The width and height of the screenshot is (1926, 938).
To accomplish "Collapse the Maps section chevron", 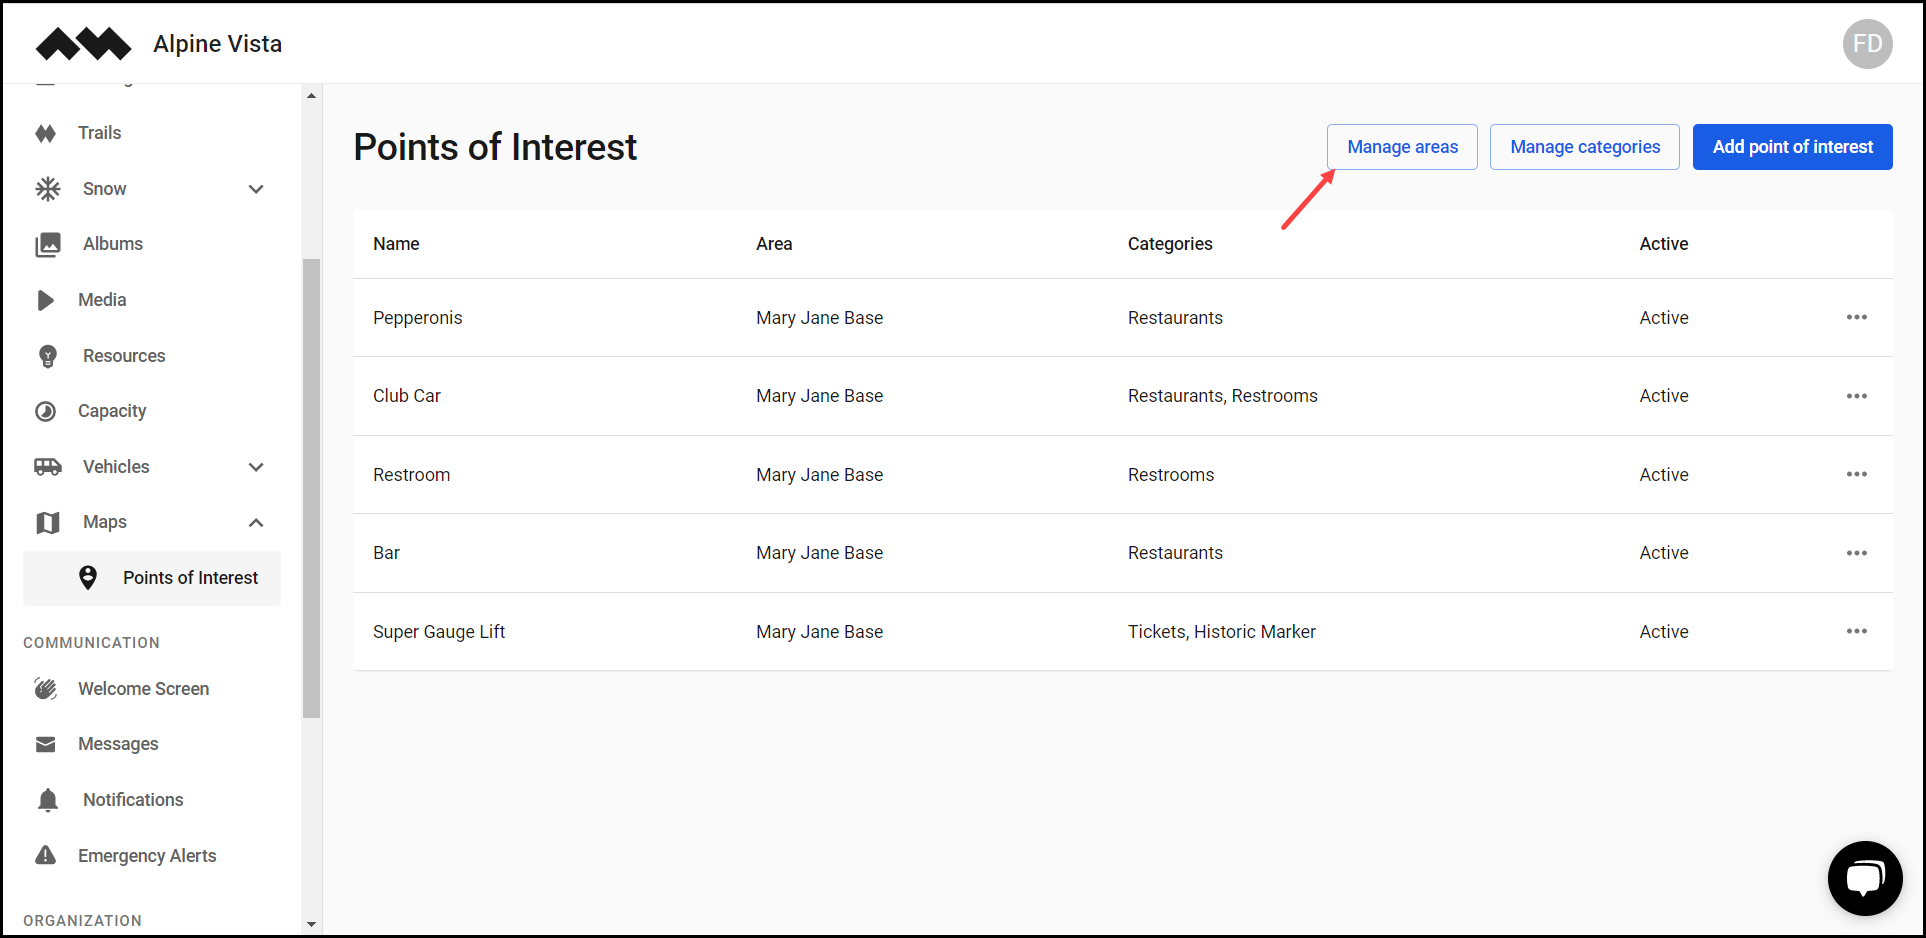I will click(x=256, y=522).
